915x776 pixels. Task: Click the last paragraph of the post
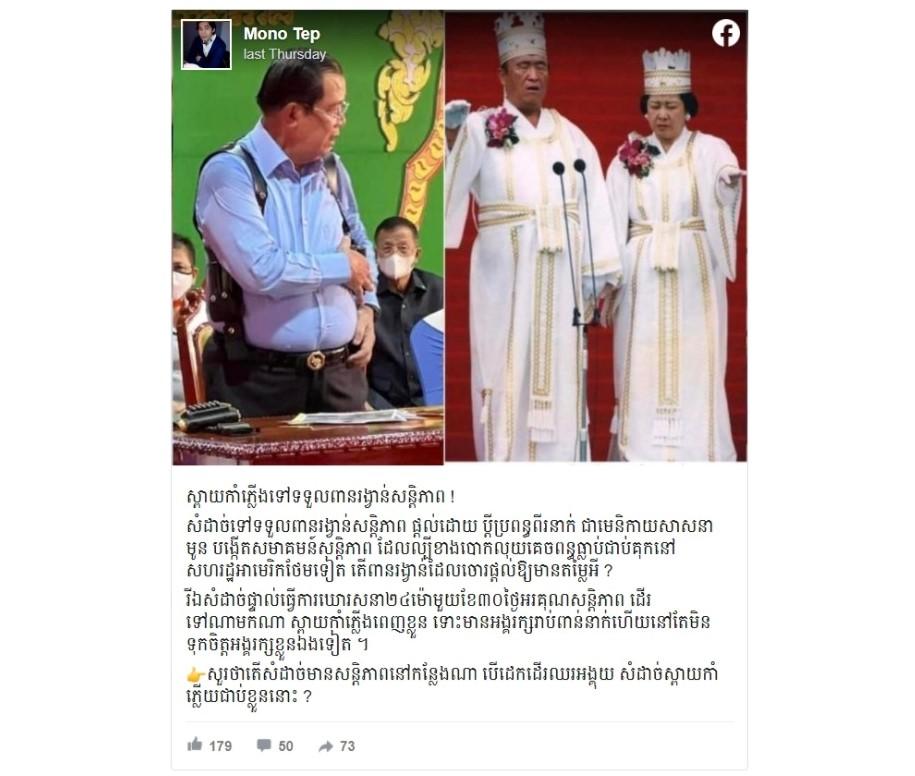(x=452, y=685)
